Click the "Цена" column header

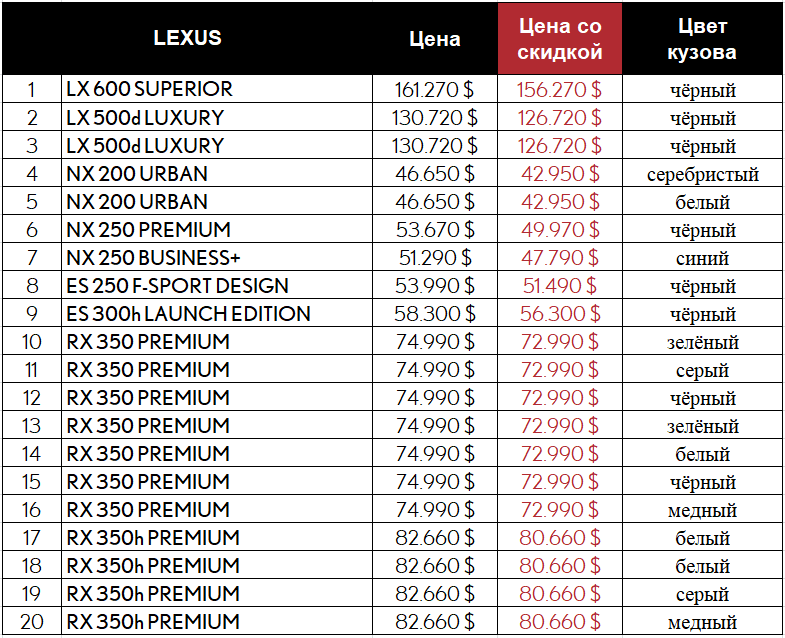tap(435, 39)
